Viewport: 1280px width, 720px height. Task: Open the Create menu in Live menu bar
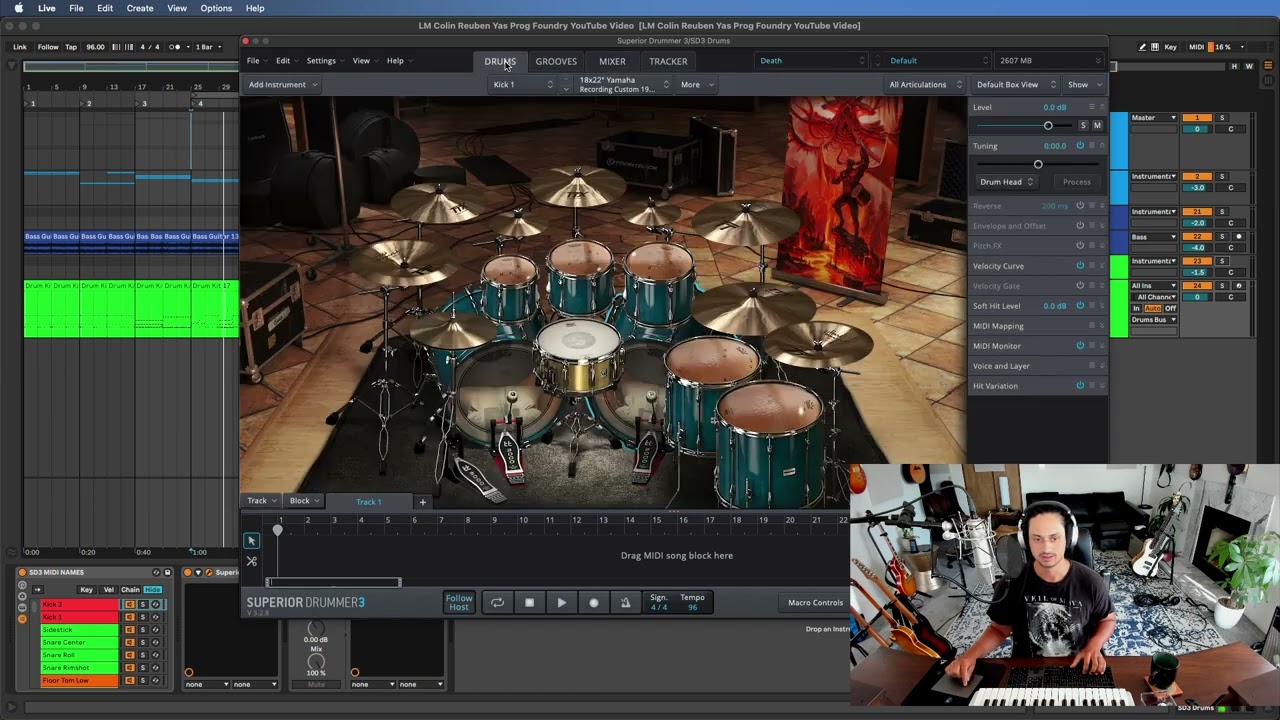[140, 8]
